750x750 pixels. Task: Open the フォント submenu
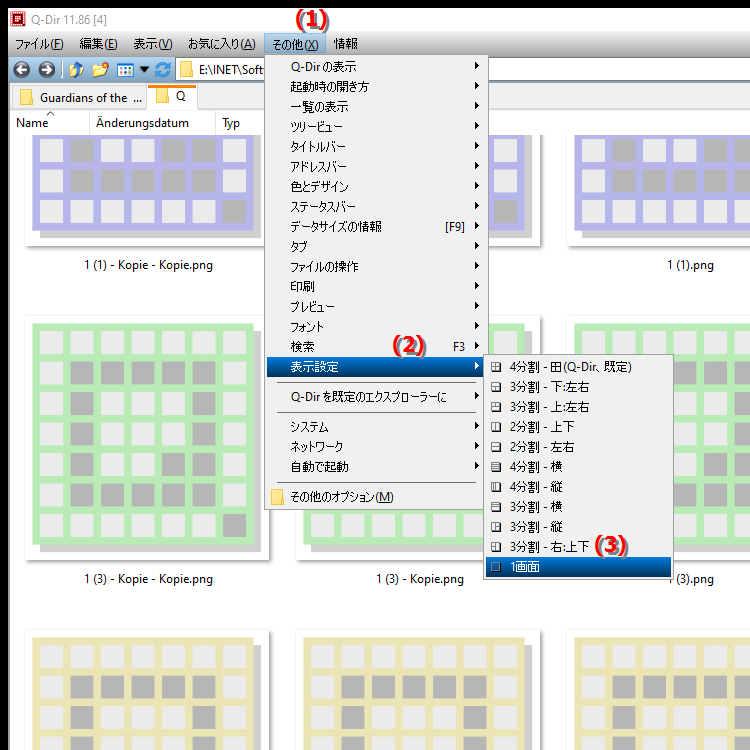tap(376, 327)
